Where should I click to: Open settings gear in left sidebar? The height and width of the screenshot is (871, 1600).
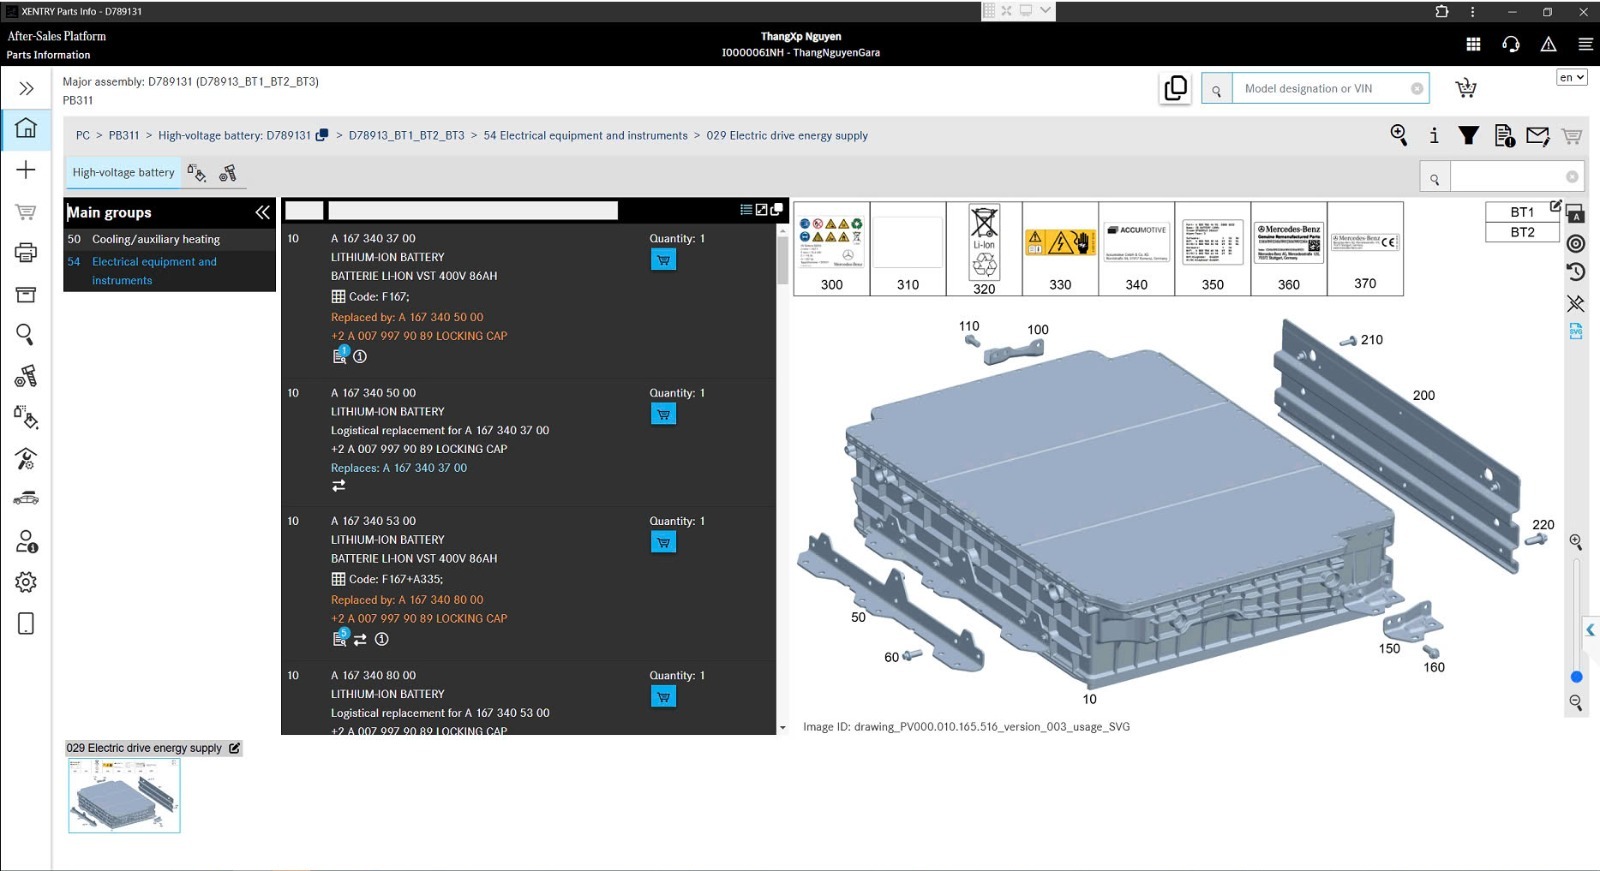26,582
